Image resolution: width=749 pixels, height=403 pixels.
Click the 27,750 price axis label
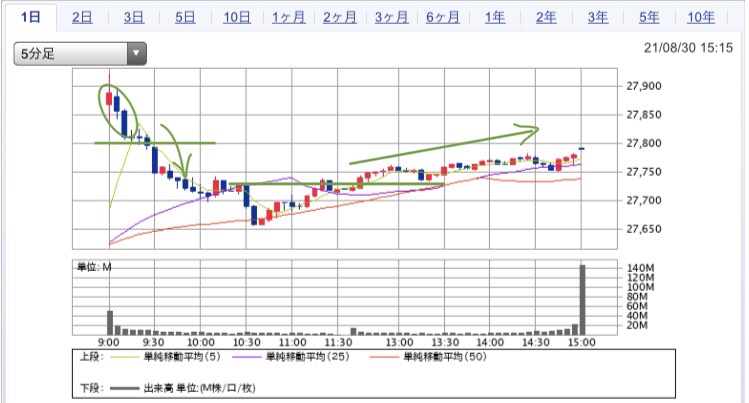point(643,172)
